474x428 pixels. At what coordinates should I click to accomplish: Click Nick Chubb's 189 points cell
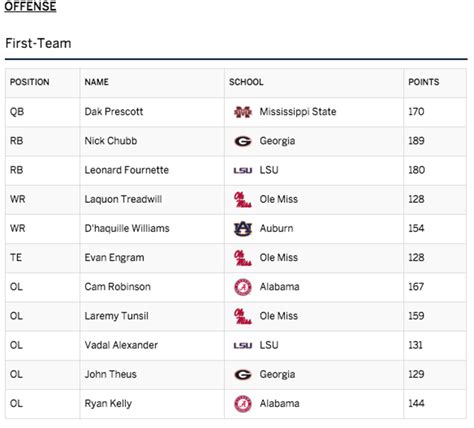click(416, 141)
